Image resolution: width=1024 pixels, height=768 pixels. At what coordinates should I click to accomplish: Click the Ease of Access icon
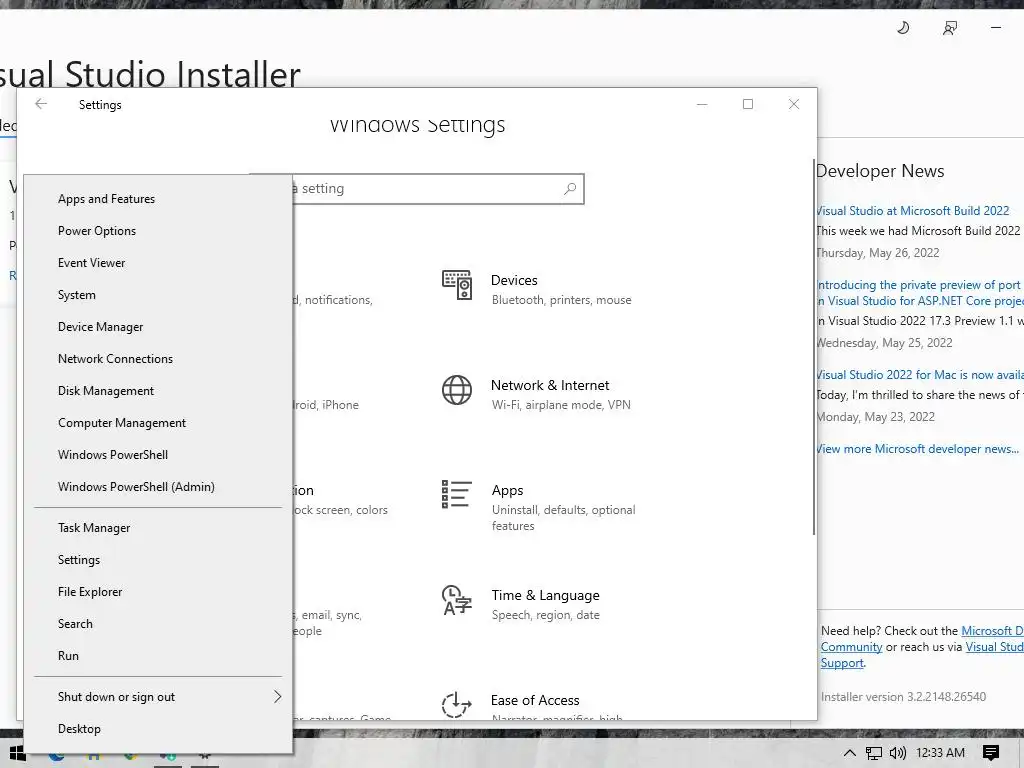[456, 705]
